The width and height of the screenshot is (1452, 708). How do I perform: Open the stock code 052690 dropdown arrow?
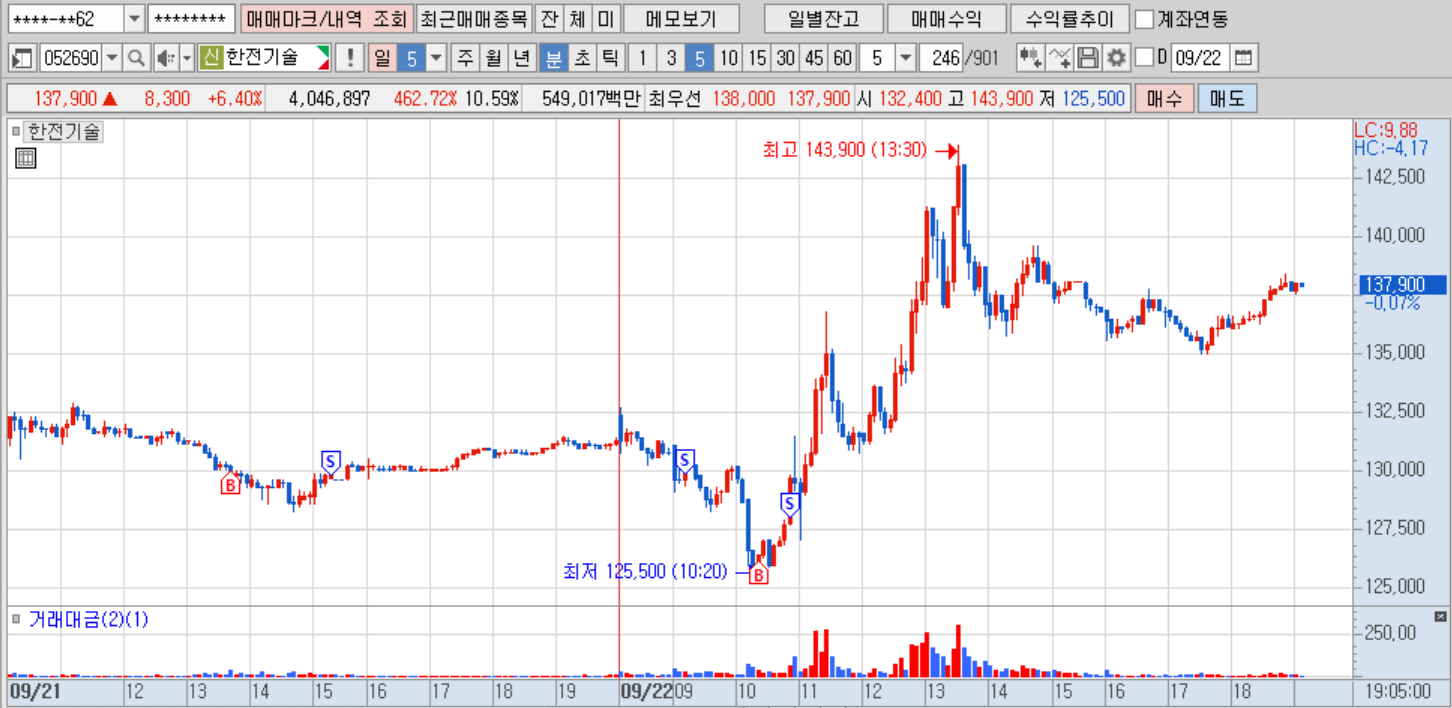(111, 58)
